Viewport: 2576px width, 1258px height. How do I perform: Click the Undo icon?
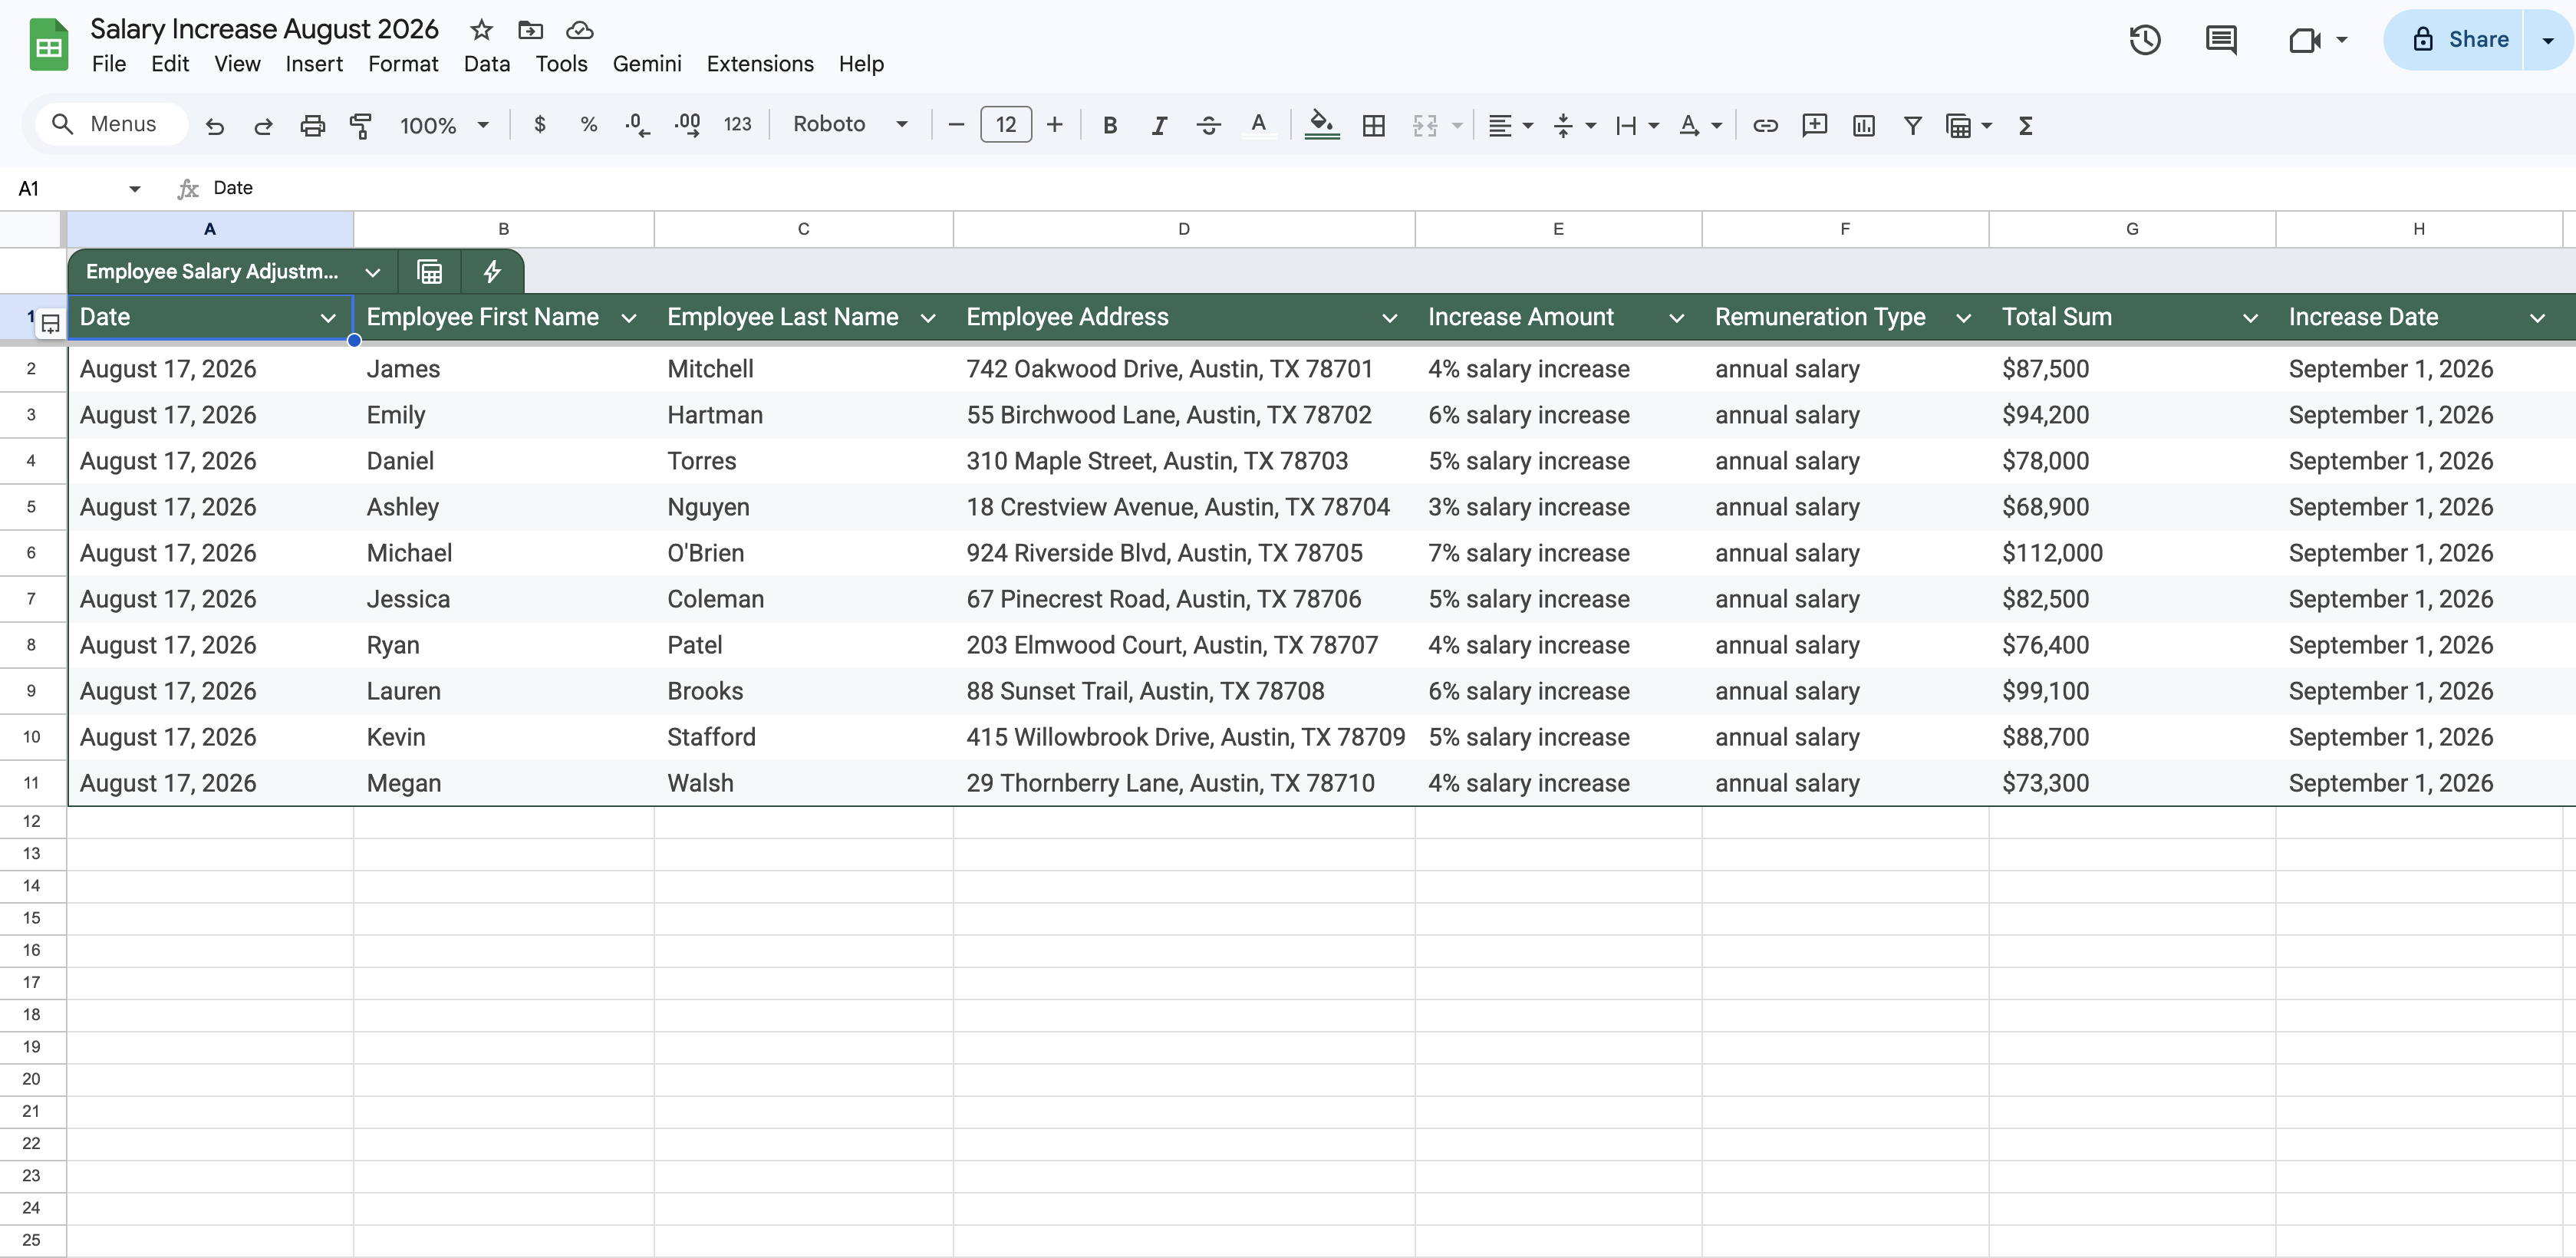pyautogui.click(x=214, y=125)
